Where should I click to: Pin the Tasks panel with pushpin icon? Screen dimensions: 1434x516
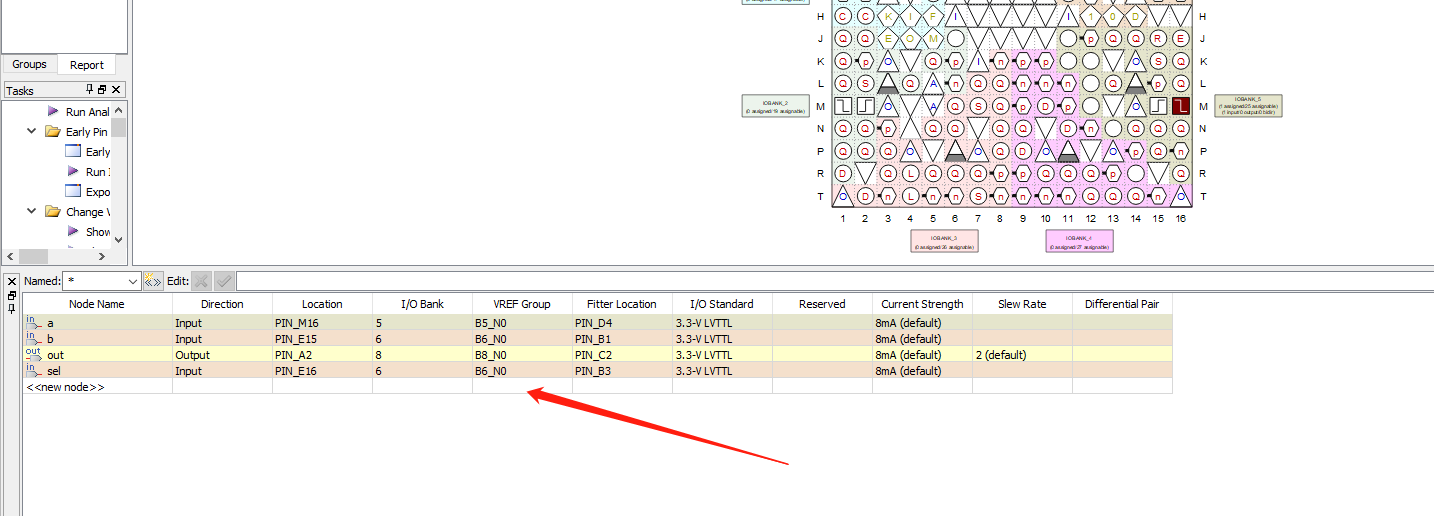89,90
